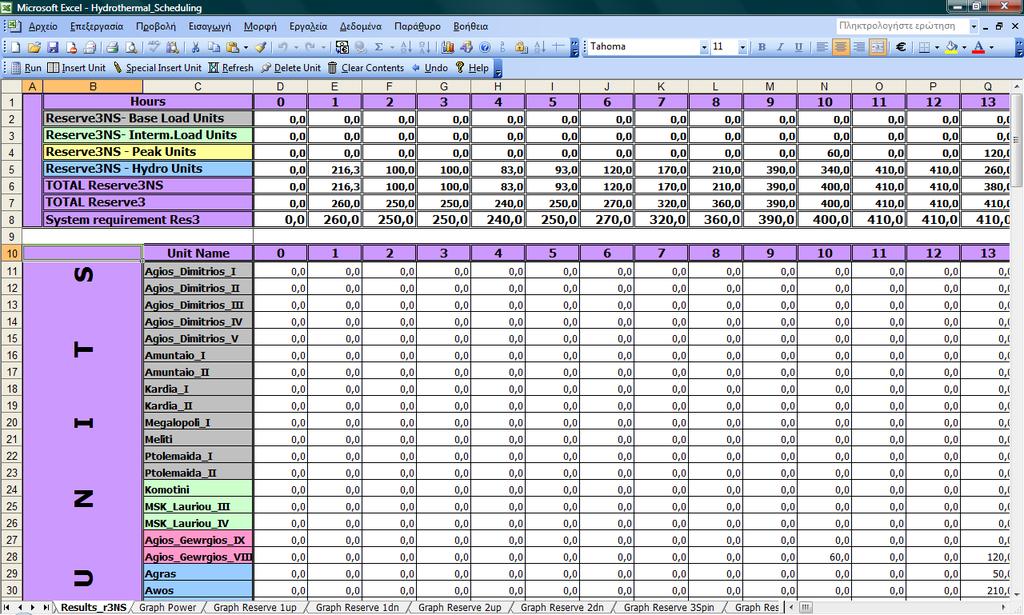Click the blue Help question mark icon
Viewport: 1024px width, 615px height.
point(485,47)
